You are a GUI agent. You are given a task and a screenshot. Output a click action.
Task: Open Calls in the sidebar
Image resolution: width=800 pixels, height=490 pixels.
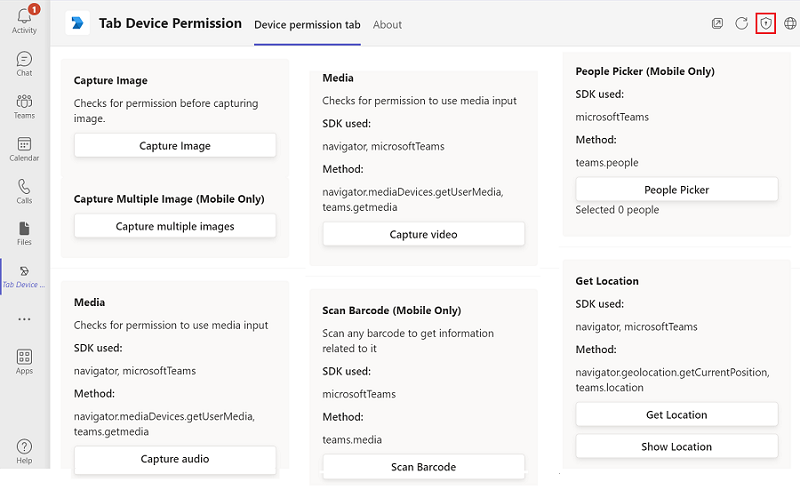24,191
